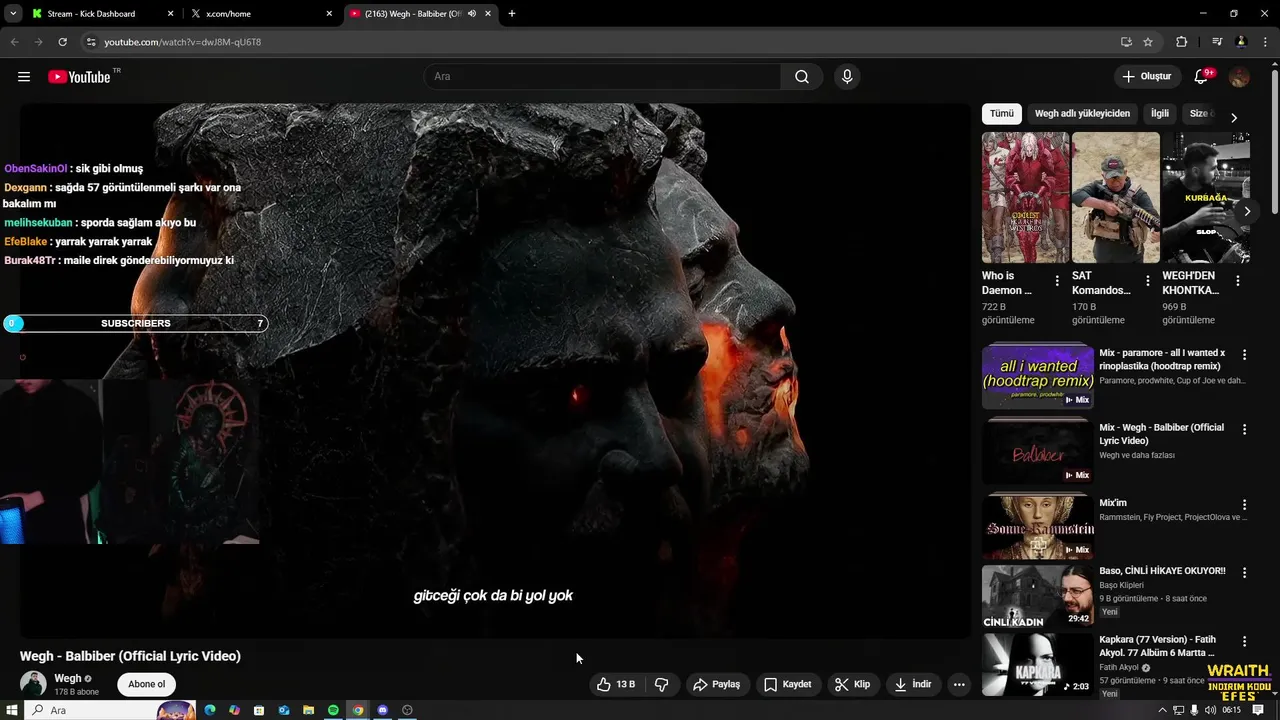Open options for 'SAT Komandos' video
The width and height of the screenshot is (1280, 720).
1147,281
